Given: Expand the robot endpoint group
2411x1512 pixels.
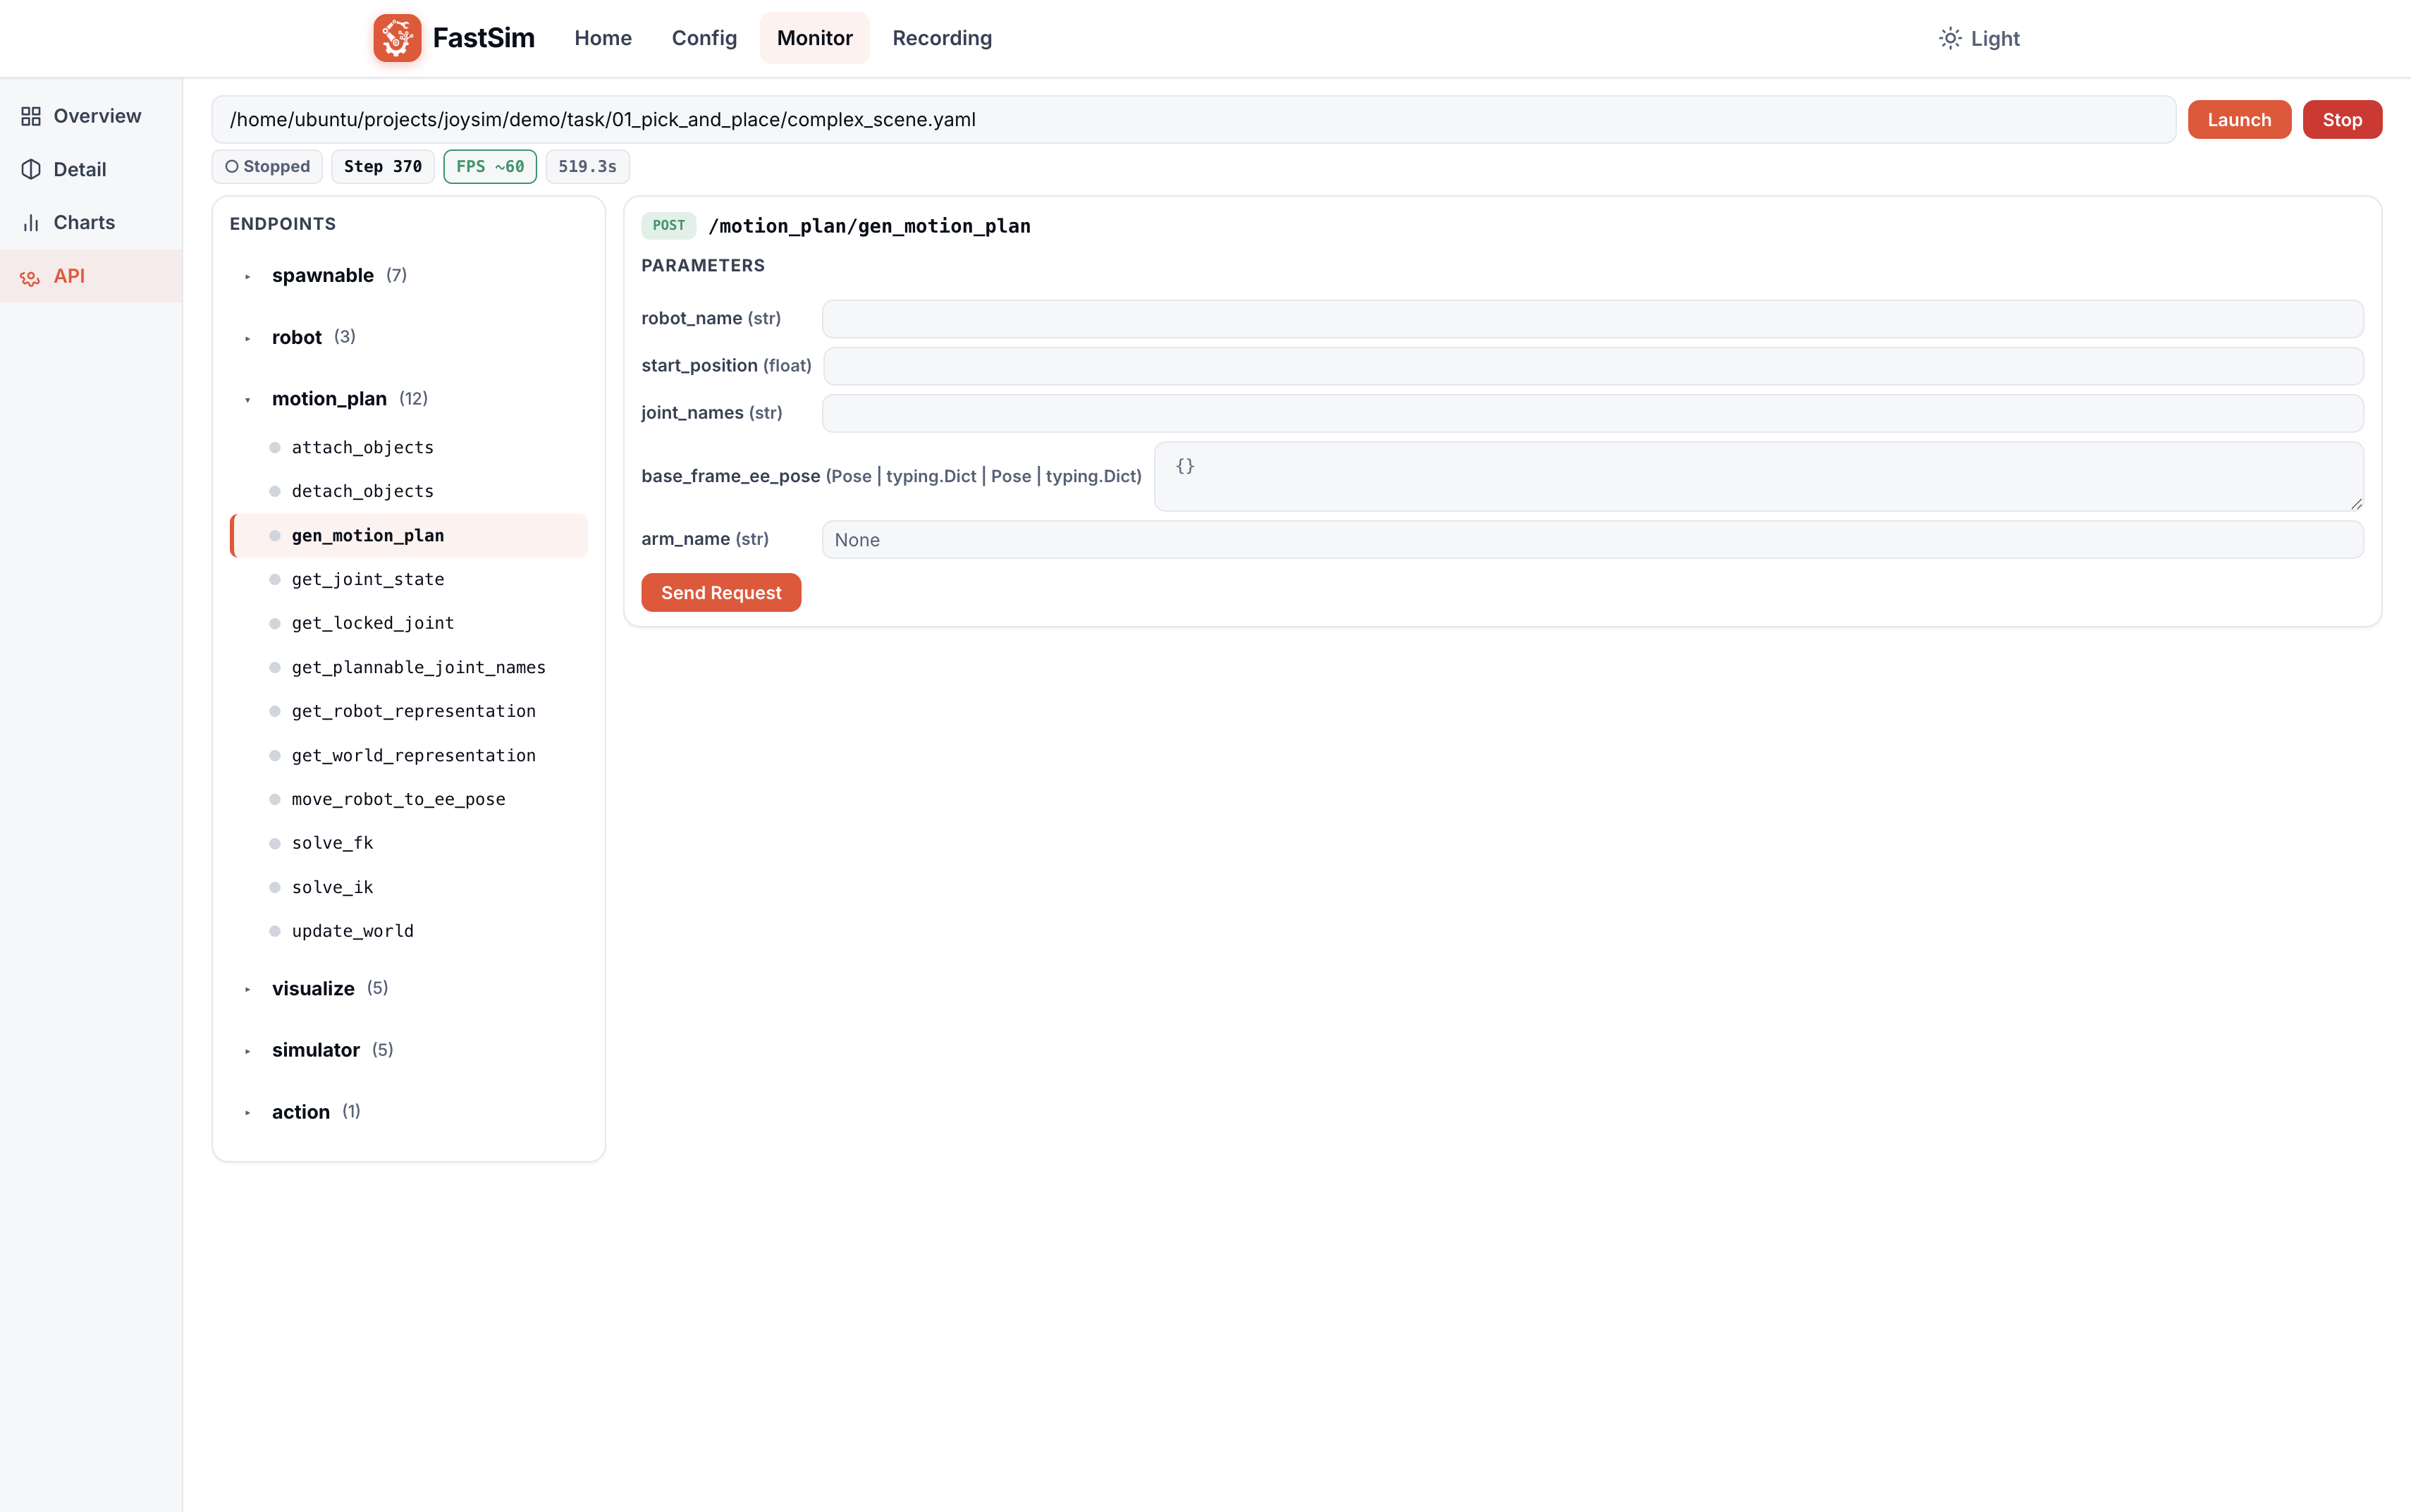Looking at the screenshot, I should click(409, 337).
